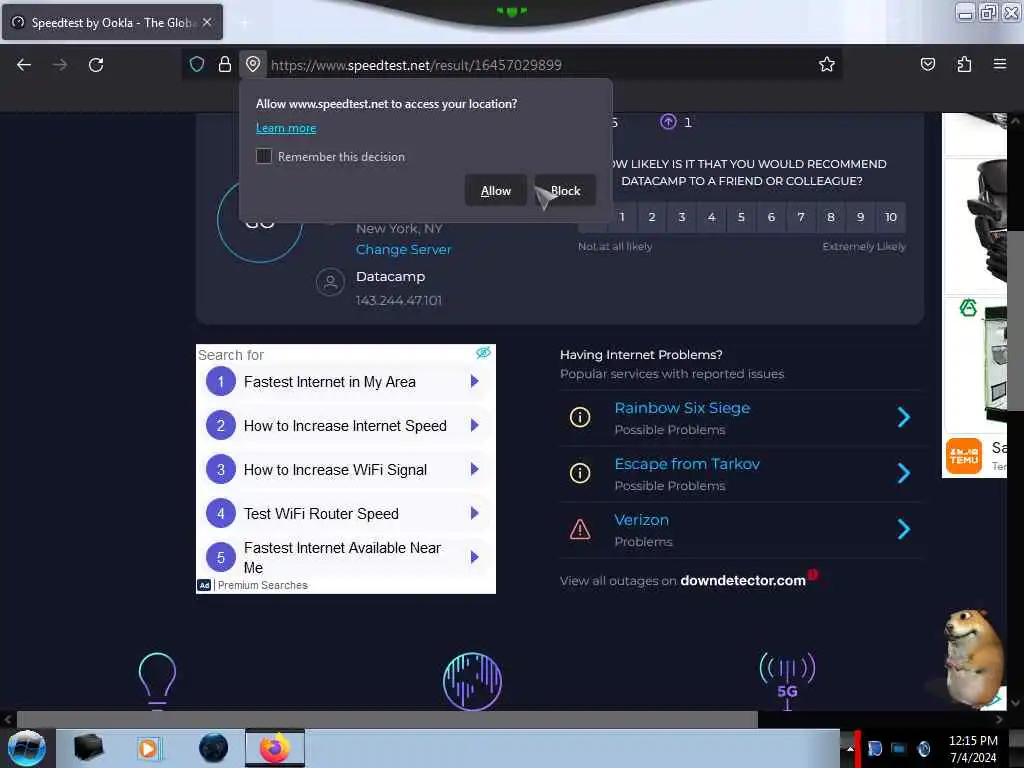Open the Temu ad logo

(x=964, y=456)
